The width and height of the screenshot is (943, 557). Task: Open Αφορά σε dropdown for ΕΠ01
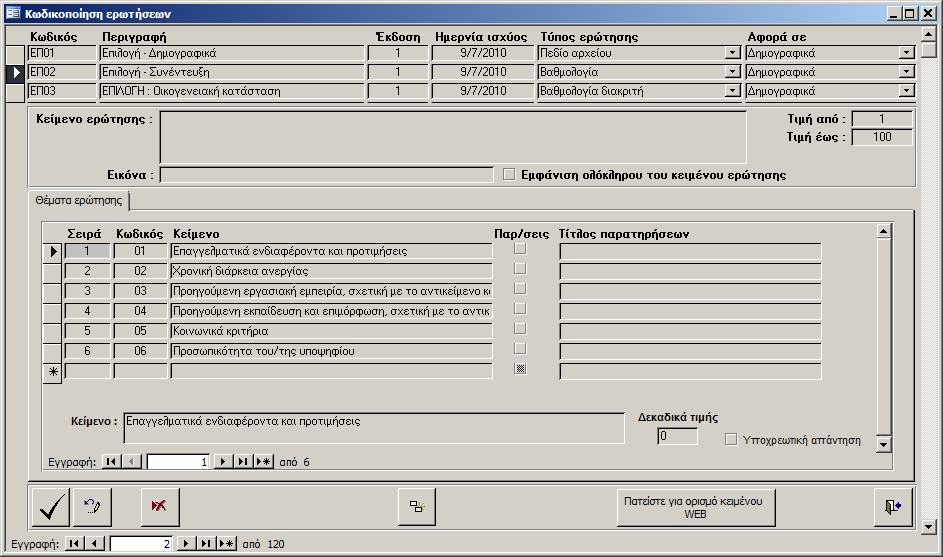pos(906,53)
